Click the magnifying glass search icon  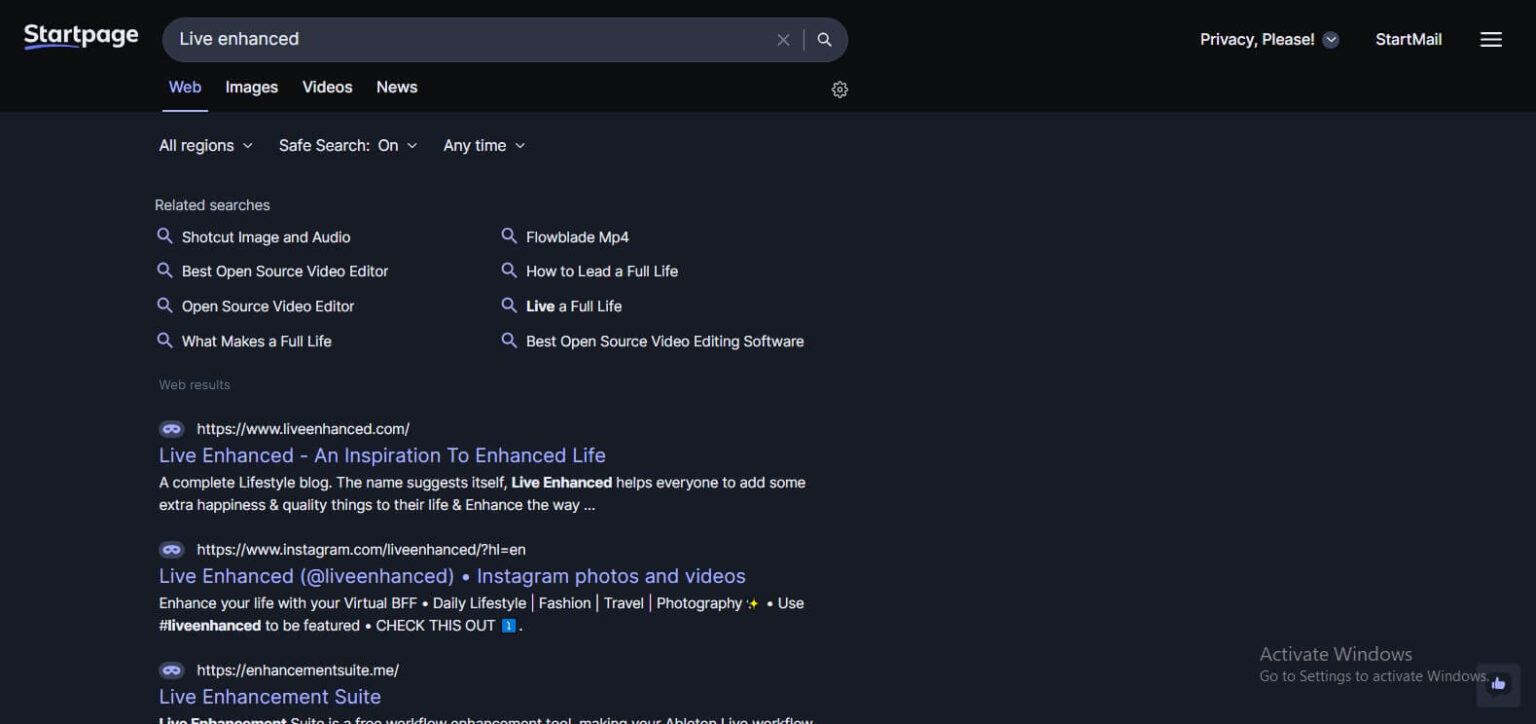(x=824, y=40)
